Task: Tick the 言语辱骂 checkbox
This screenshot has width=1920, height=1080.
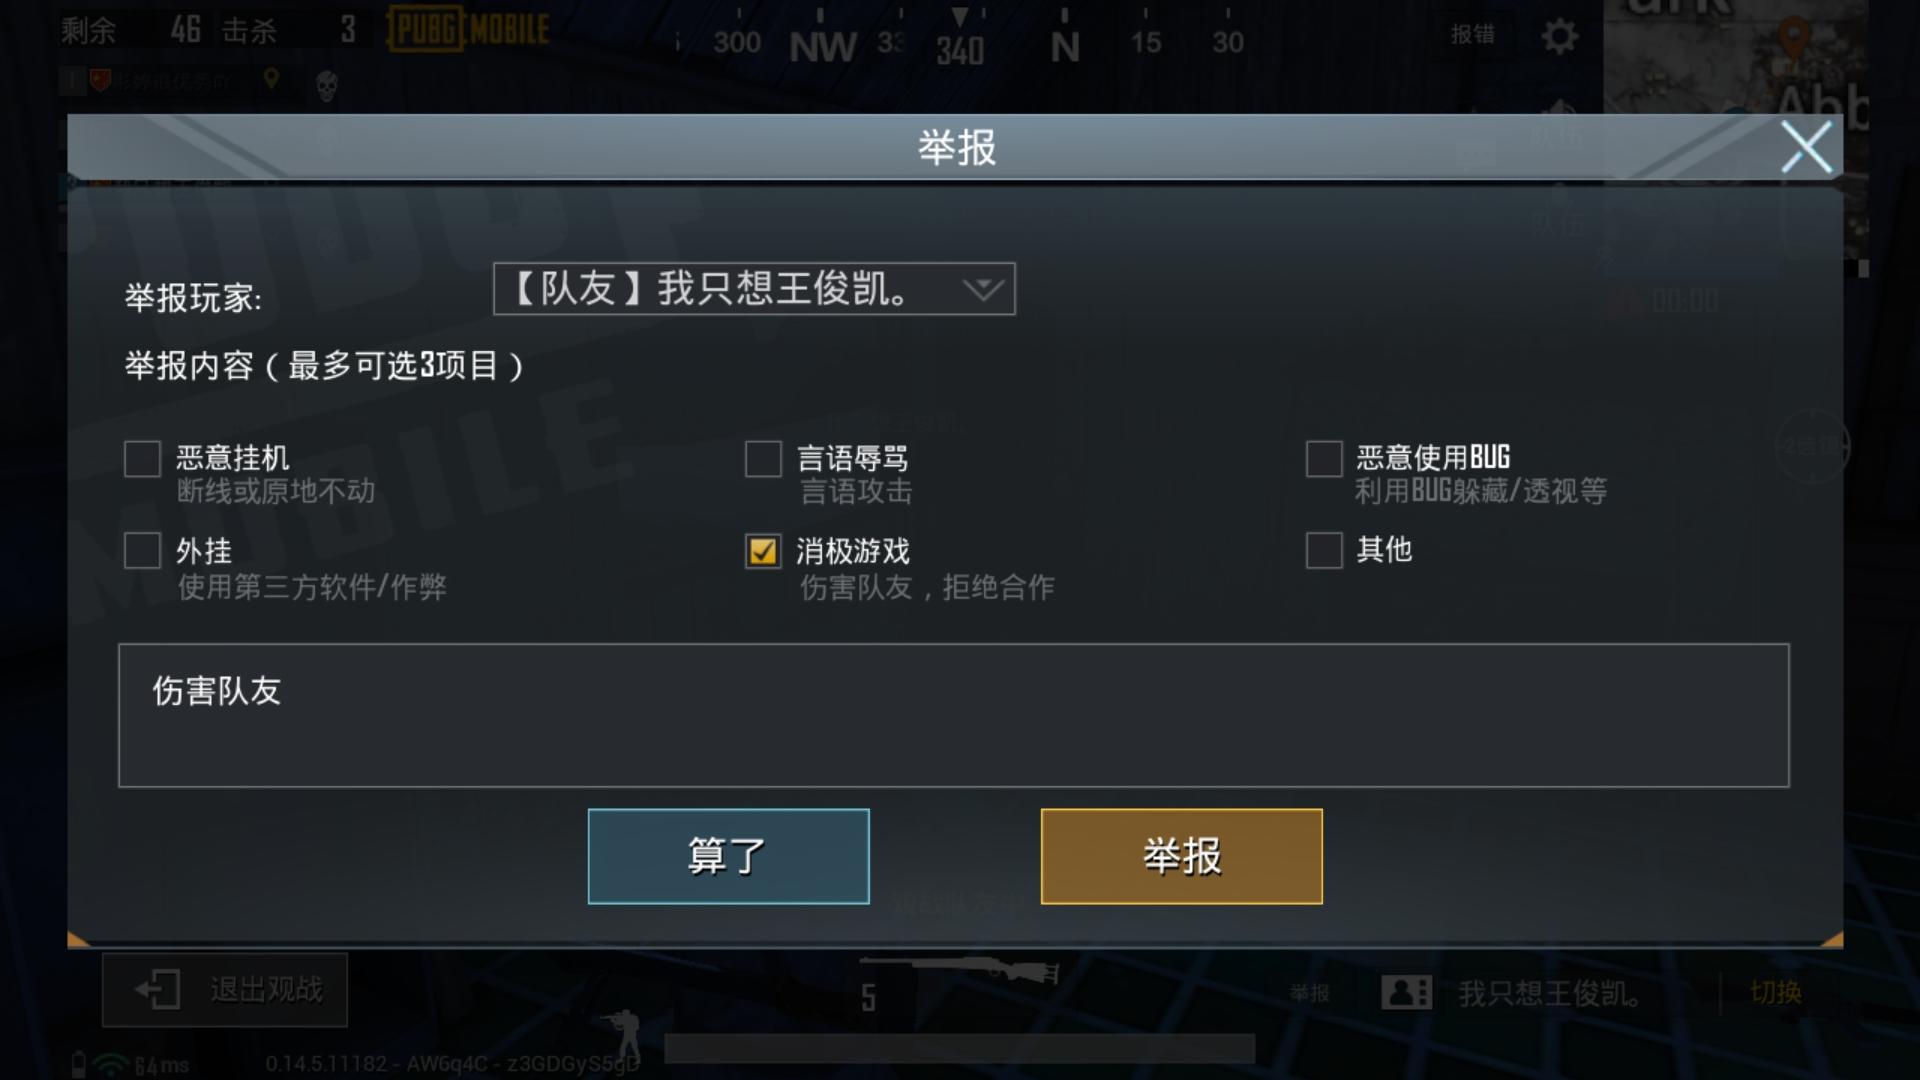Action: (x=763, y=459)
